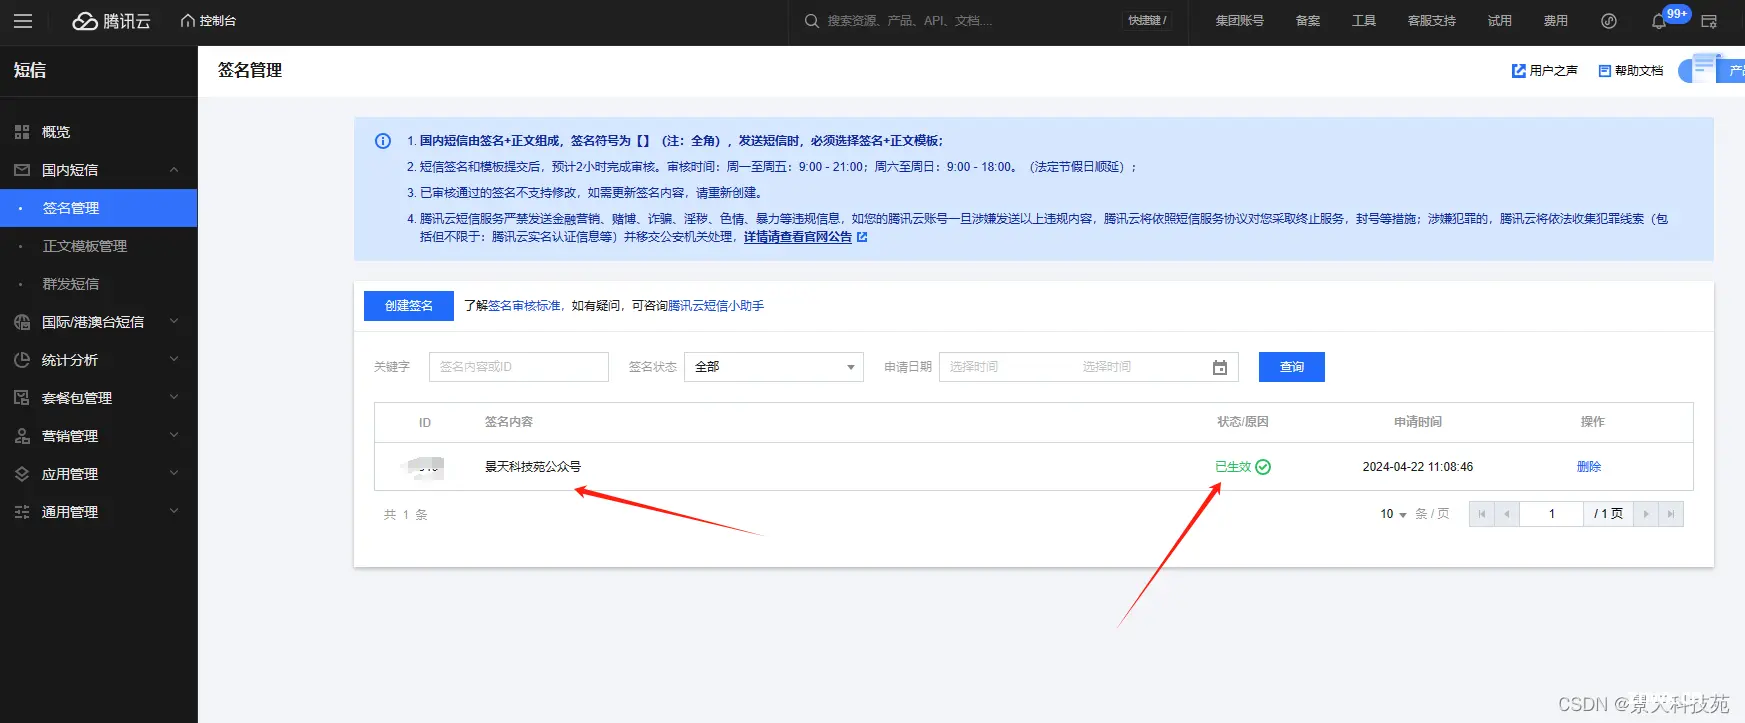Click the info icon in notice banner
The height and width of the screenshot is (723, 1745).
point(383,141)
